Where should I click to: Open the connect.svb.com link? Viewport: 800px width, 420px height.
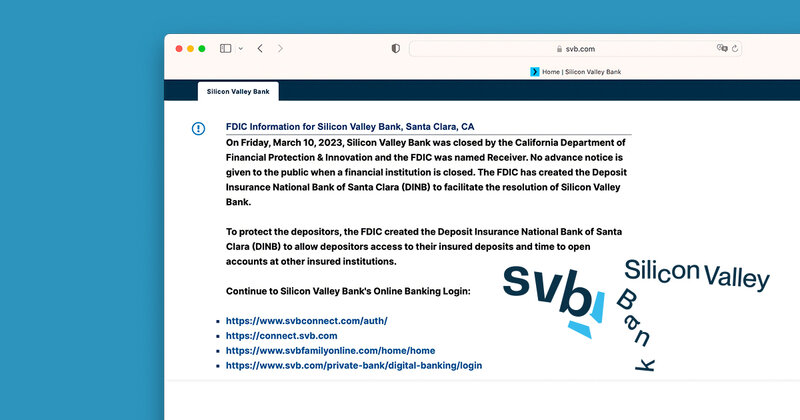coord(282,336)
